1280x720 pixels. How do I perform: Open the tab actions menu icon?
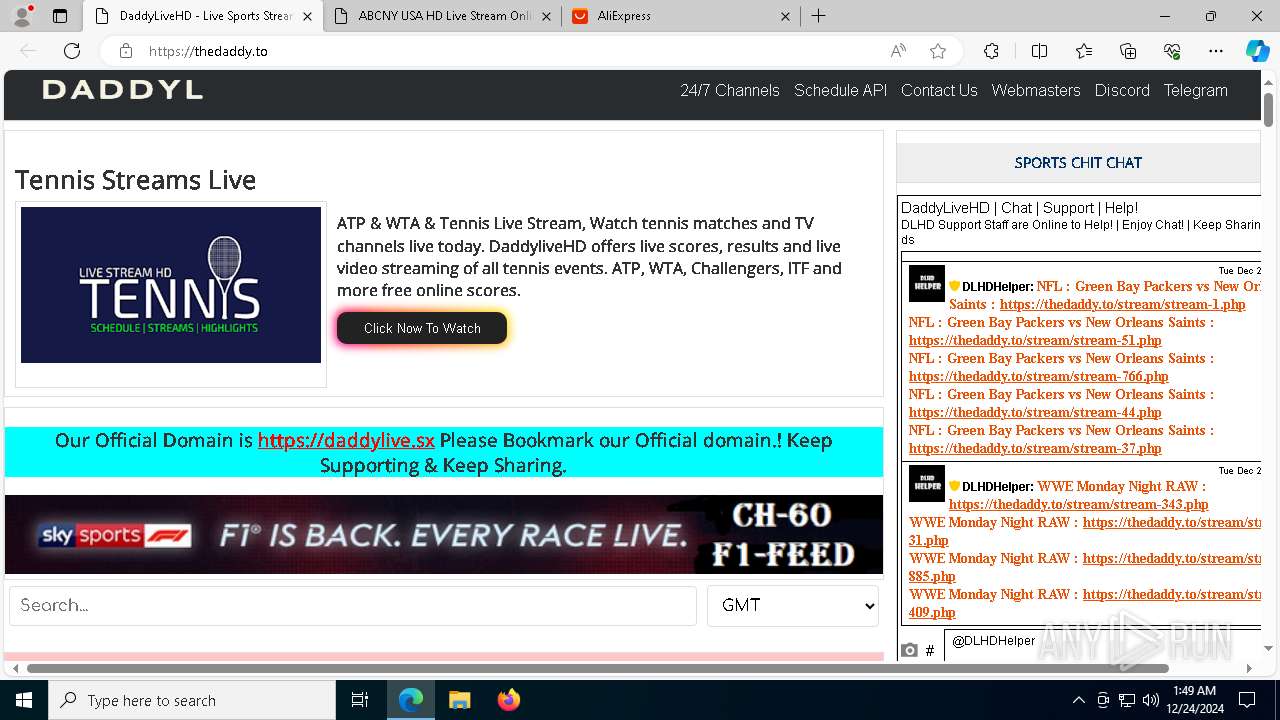[x=60, y=16]
